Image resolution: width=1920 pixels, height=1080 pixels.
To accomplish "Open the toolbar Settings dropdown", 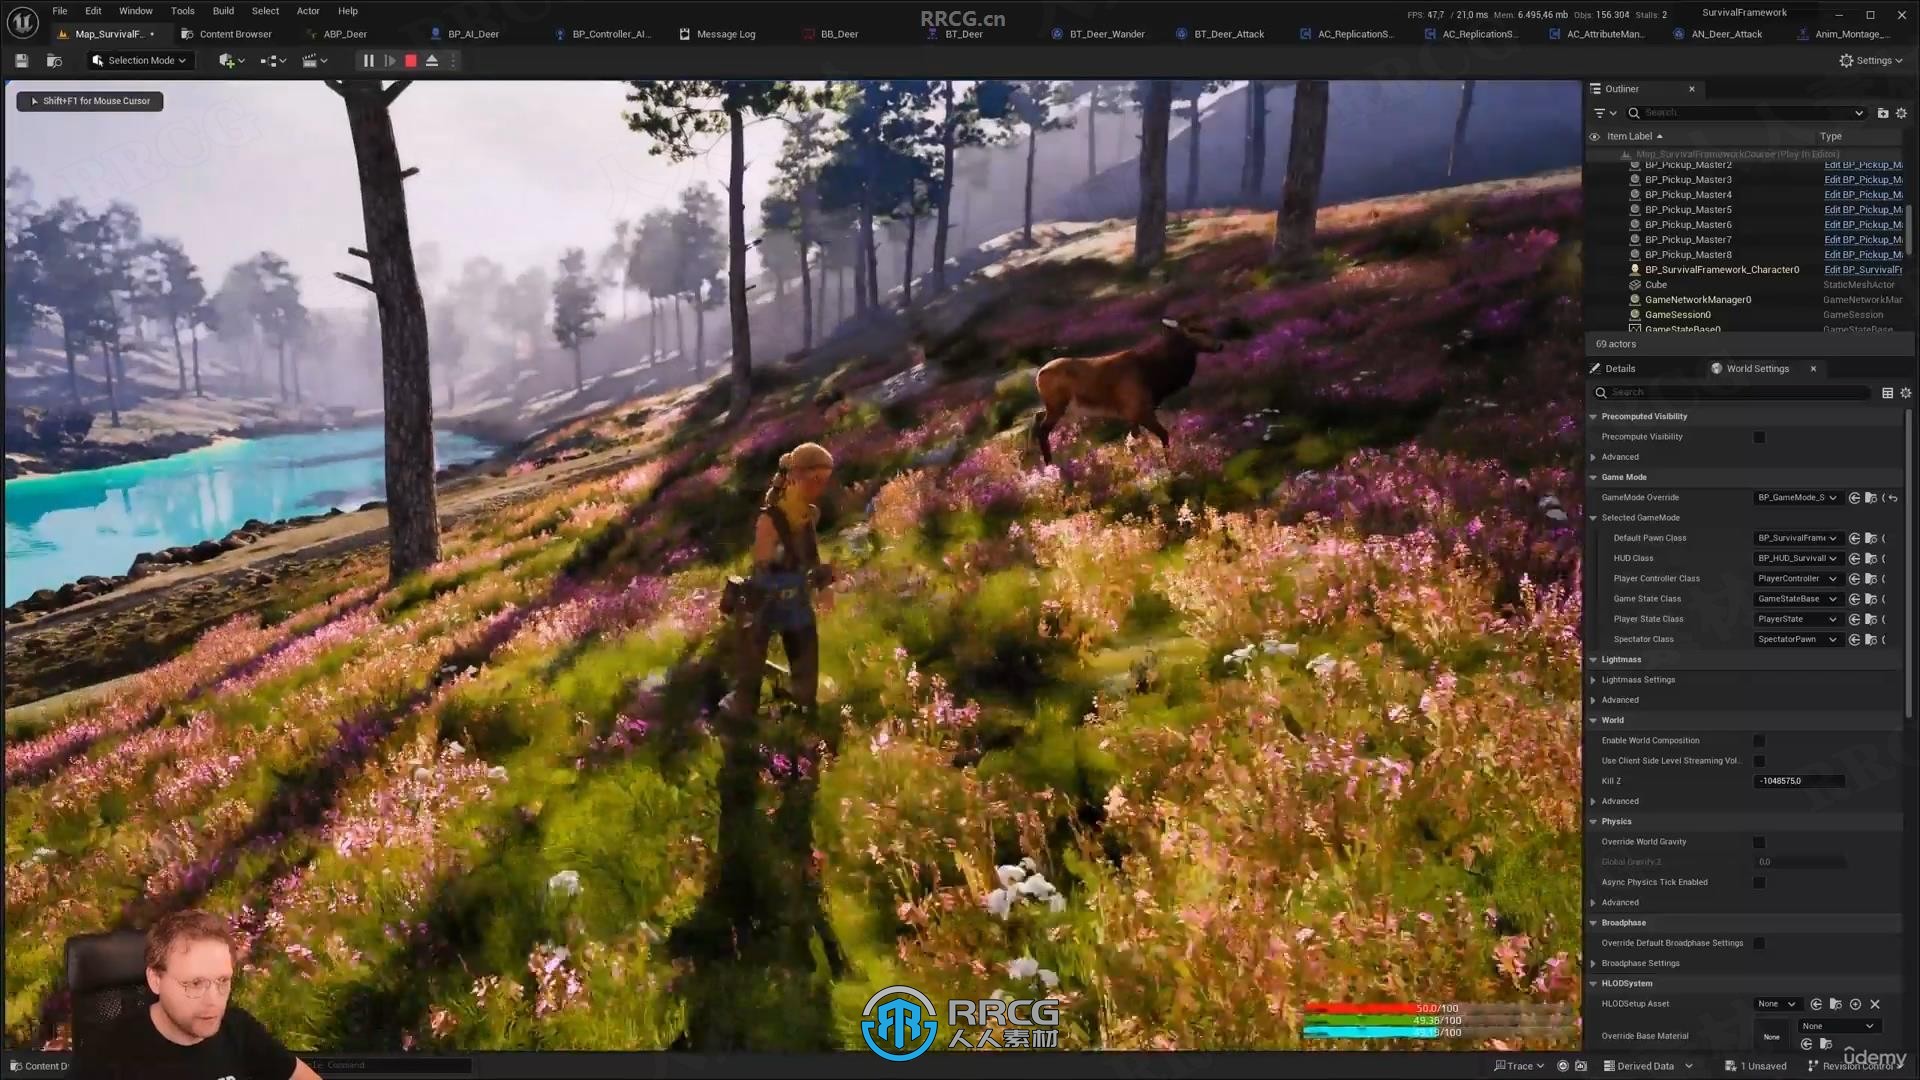I will click(x=1871, y=61).
